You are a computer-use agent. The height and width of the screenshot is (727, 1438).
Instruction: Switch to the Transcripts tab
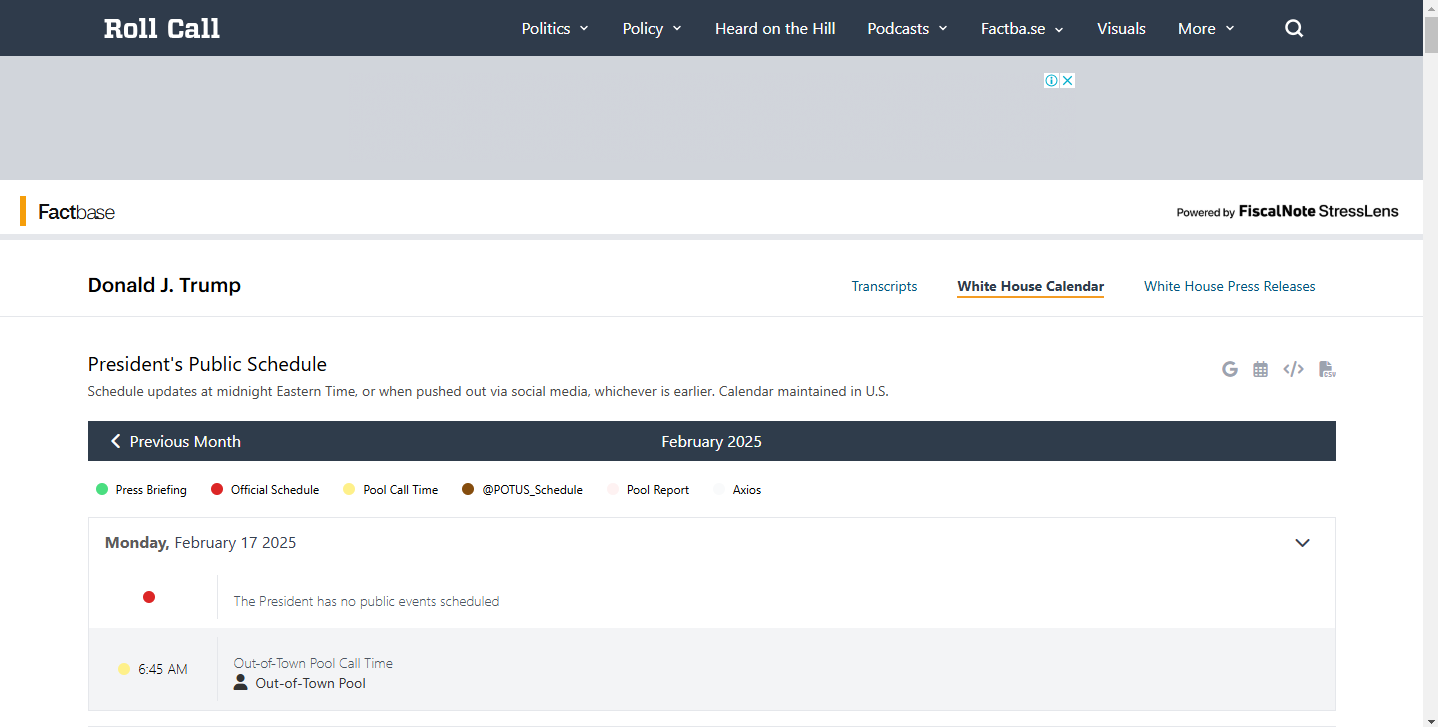coord(884,286)
